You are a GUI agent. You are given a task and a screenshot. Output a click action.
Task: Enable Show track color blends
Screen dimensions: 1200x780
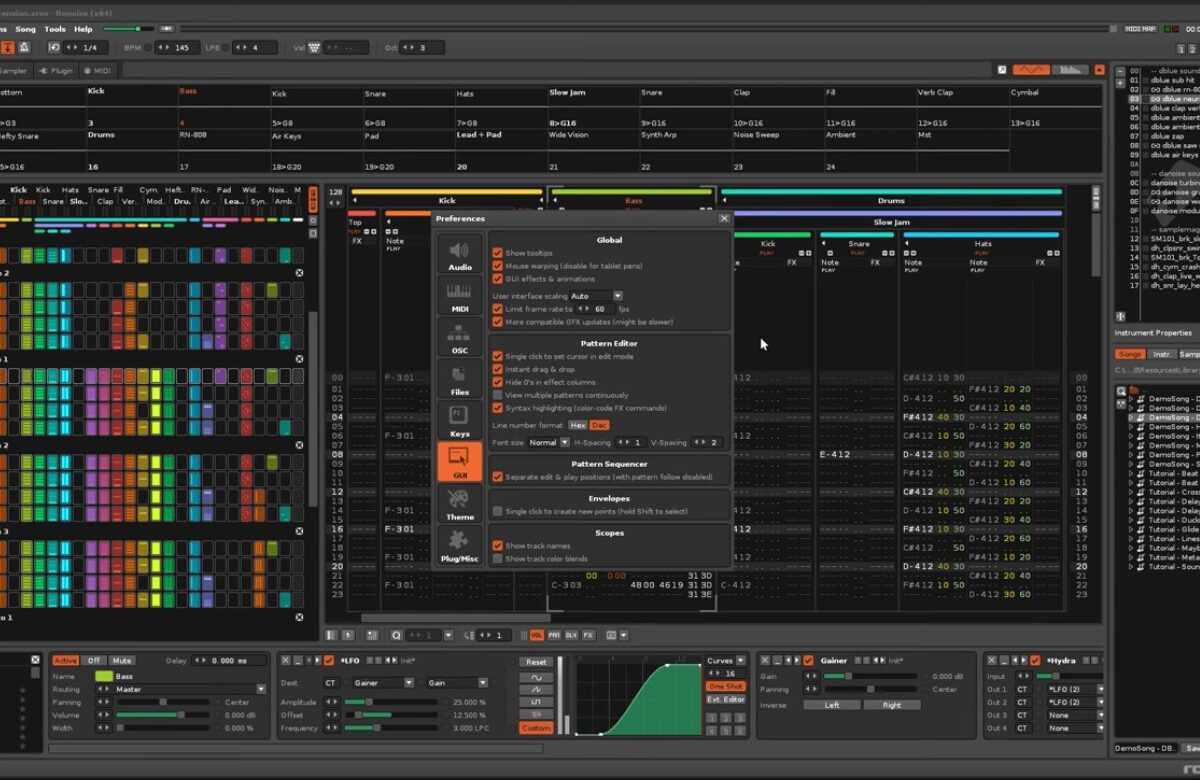[x=498, y=558]
